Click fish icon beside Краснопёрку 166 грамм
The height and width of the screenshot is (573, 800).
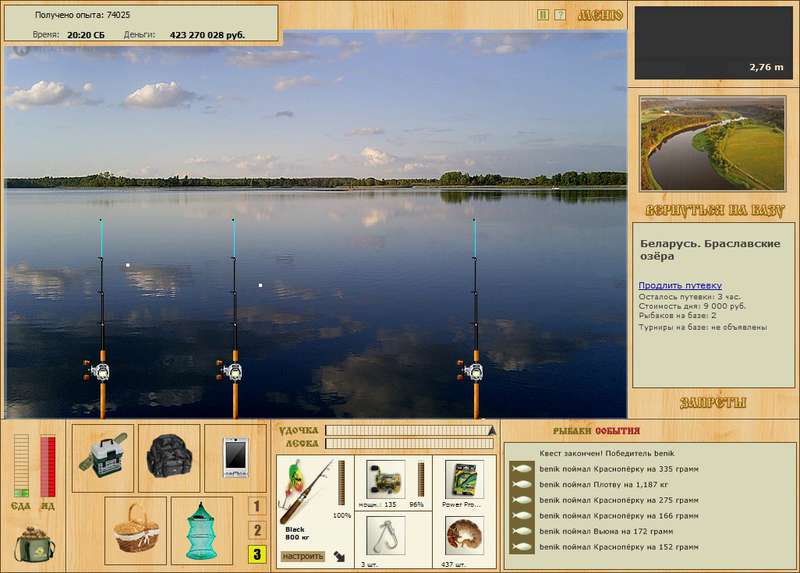[x=521, y=516]
